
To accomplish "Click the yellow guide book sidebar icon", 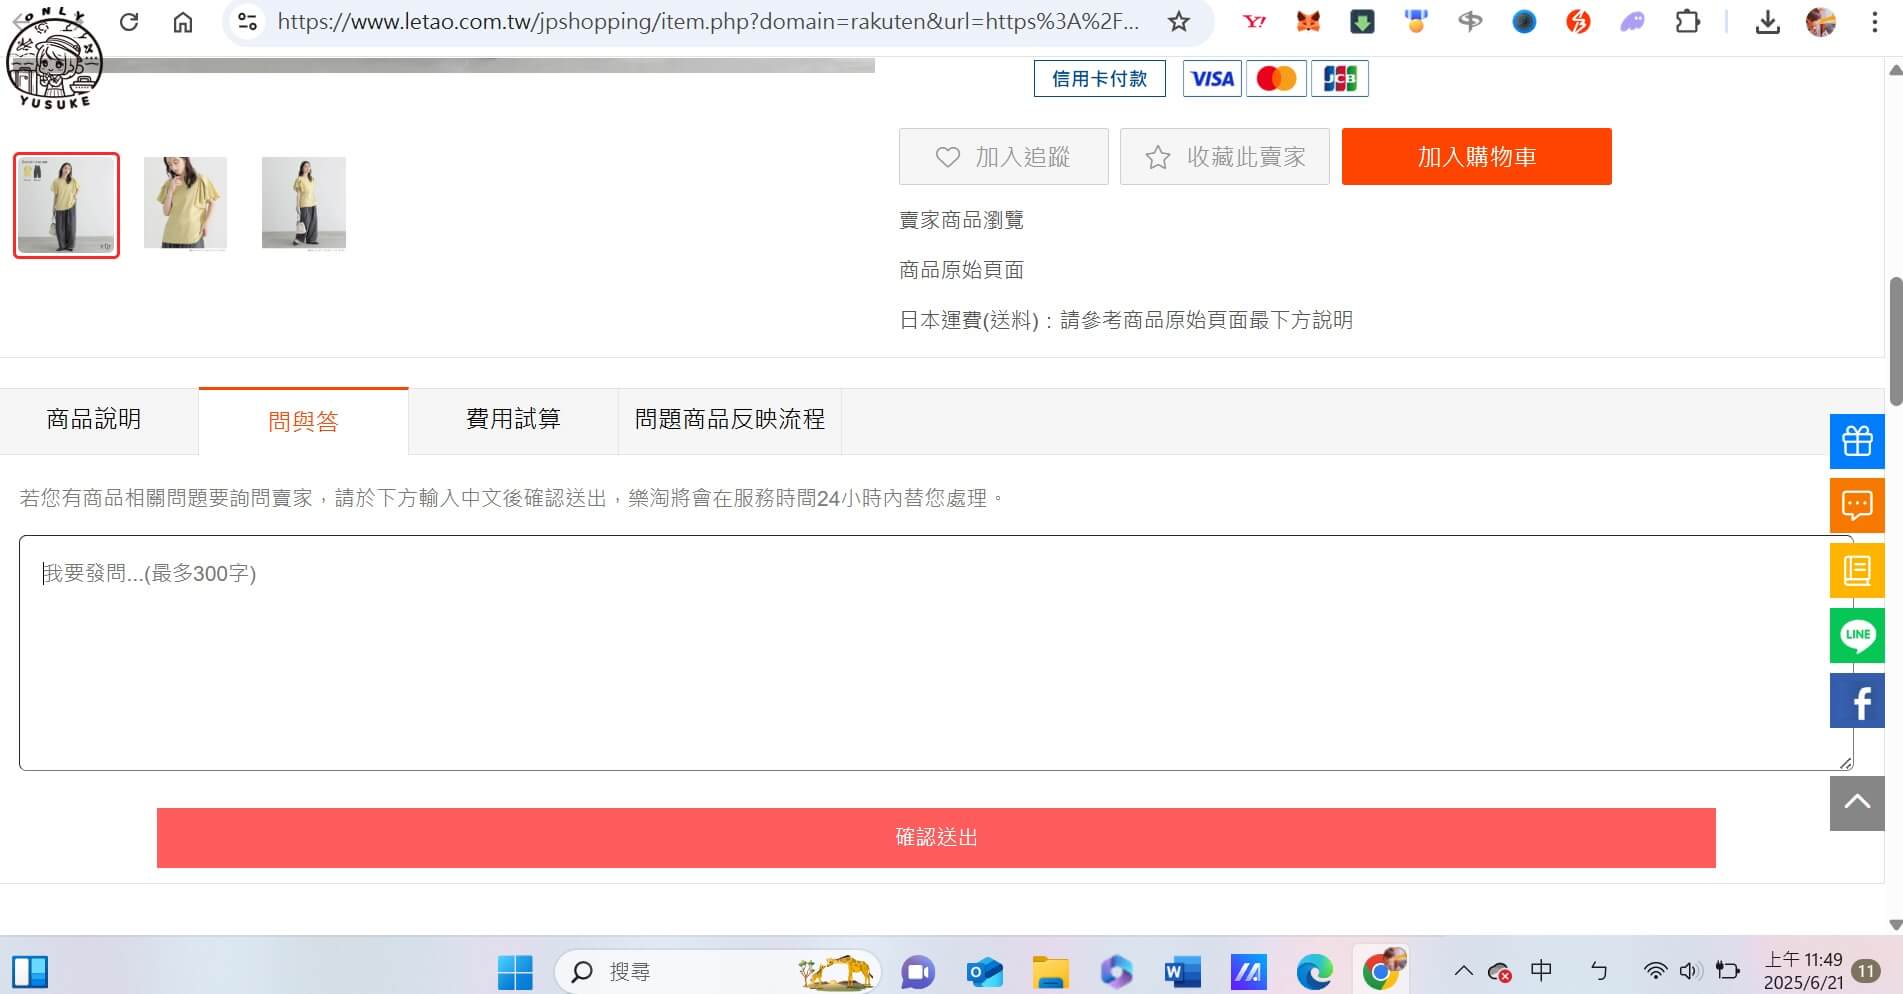I will (1856, 570).
